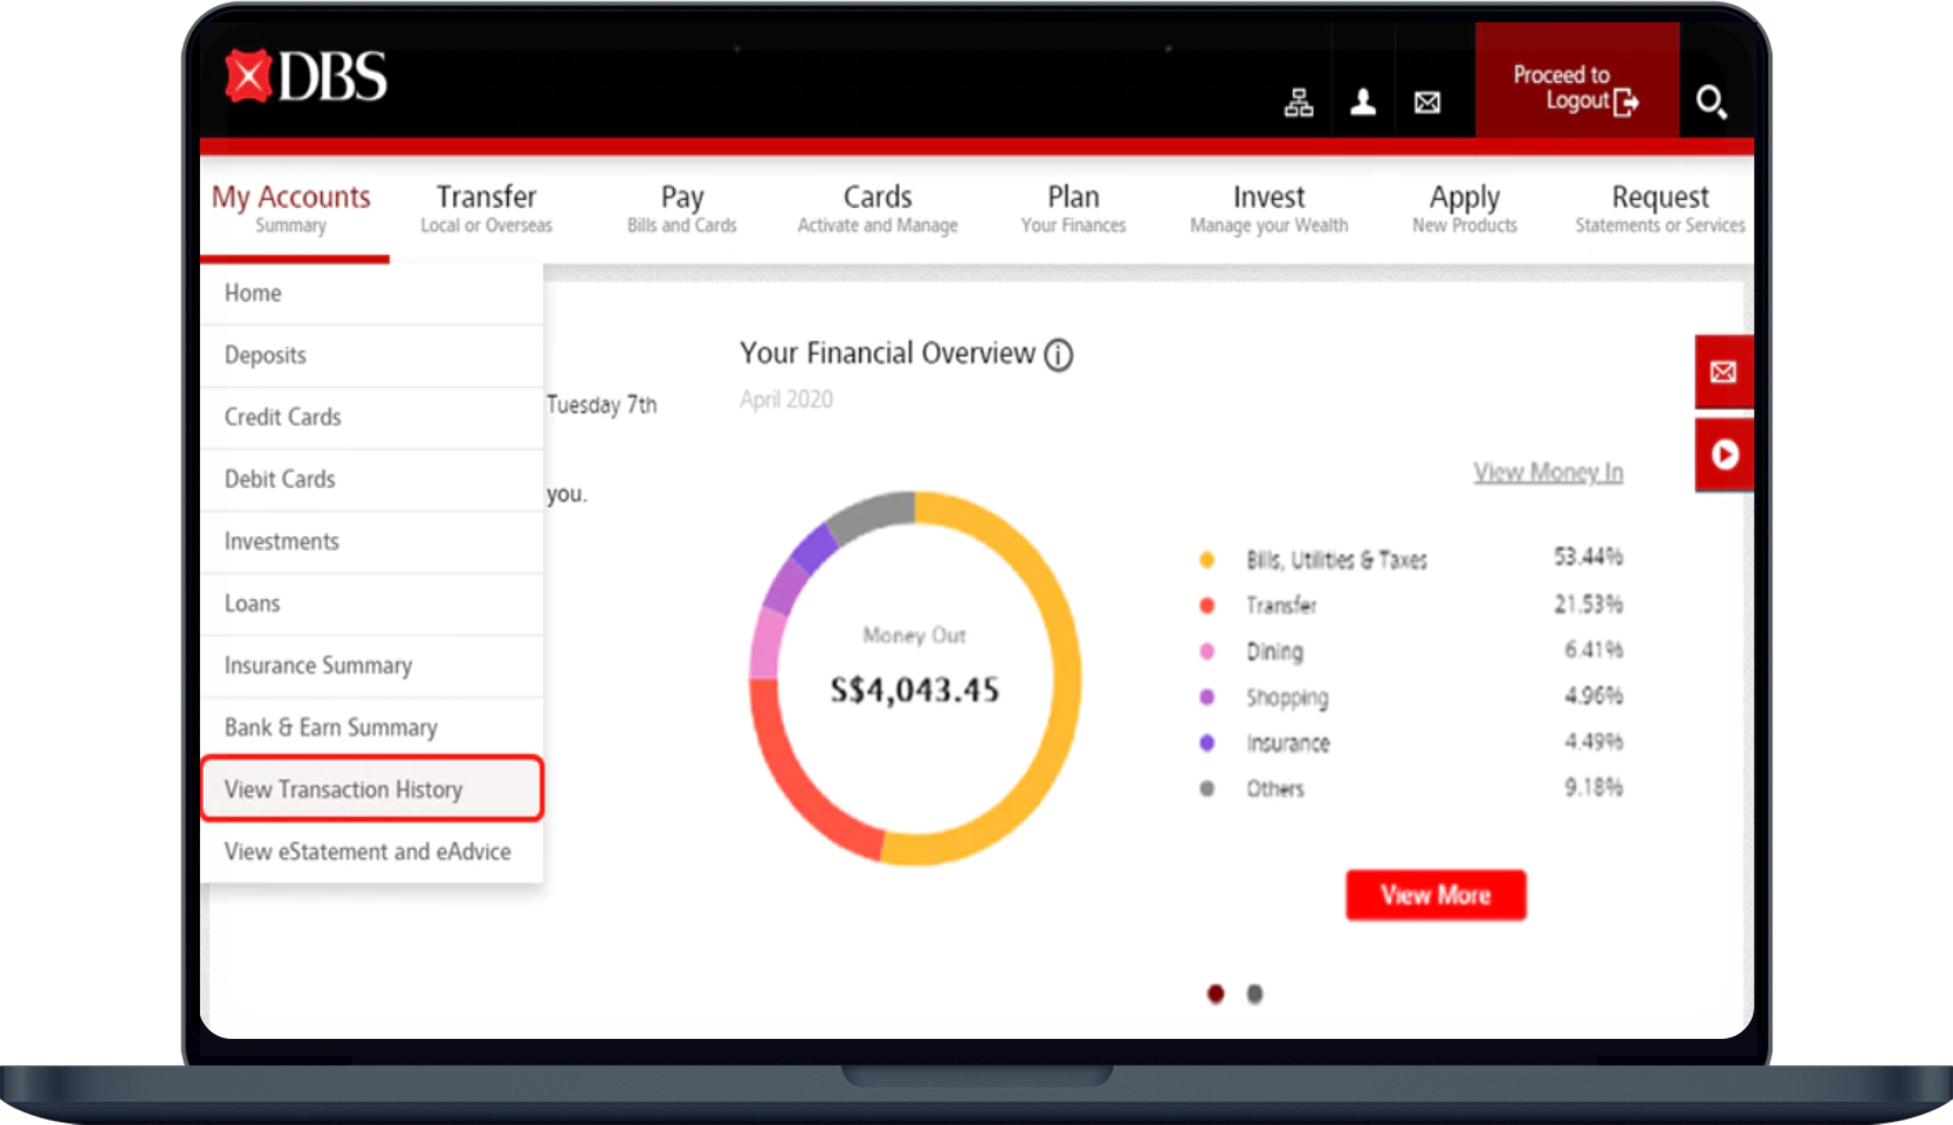Click the DBS logo
This screenshot has width=1953, height=1125.
tap(306, 77)
